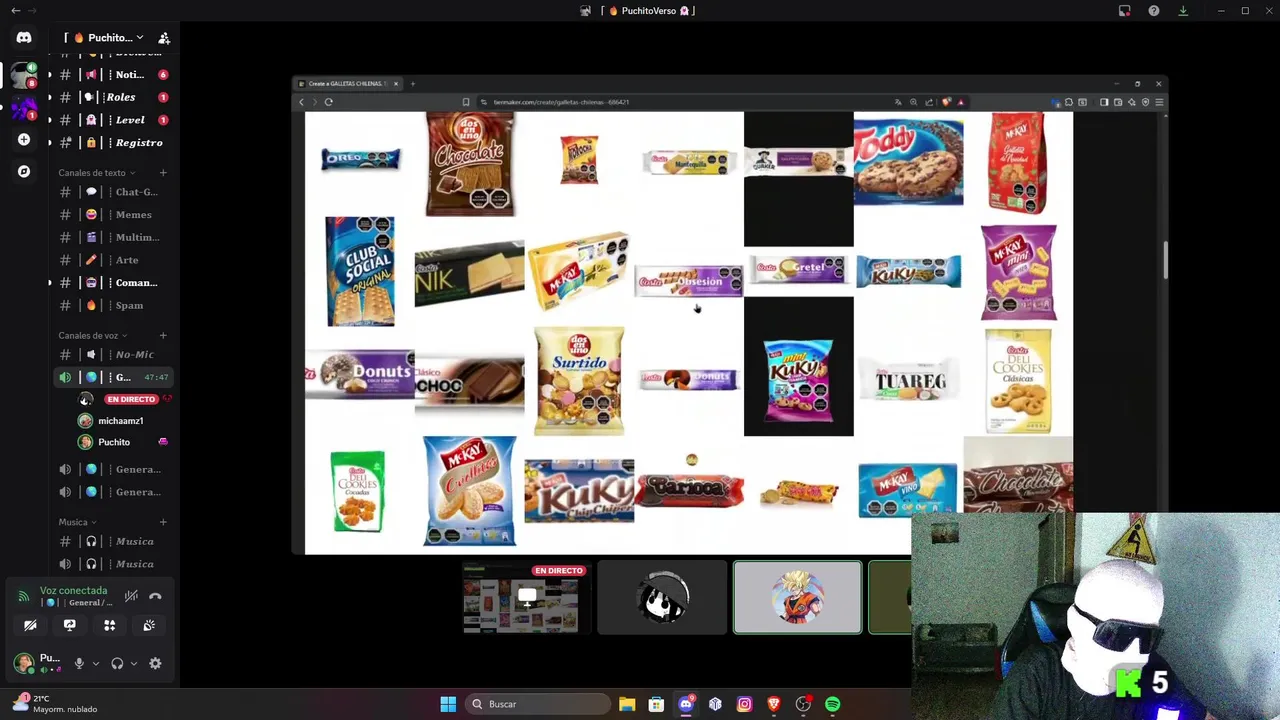
Task: Create a channel in Musica category
Action: point(163,522)
